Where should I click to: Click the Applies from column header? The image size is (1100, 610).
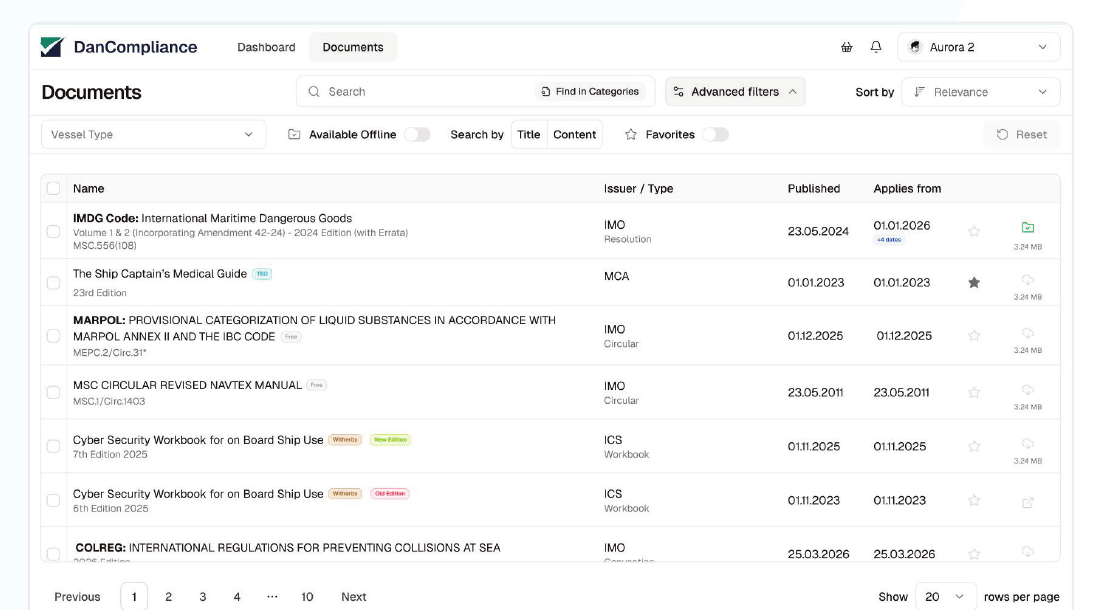point(907,189)
